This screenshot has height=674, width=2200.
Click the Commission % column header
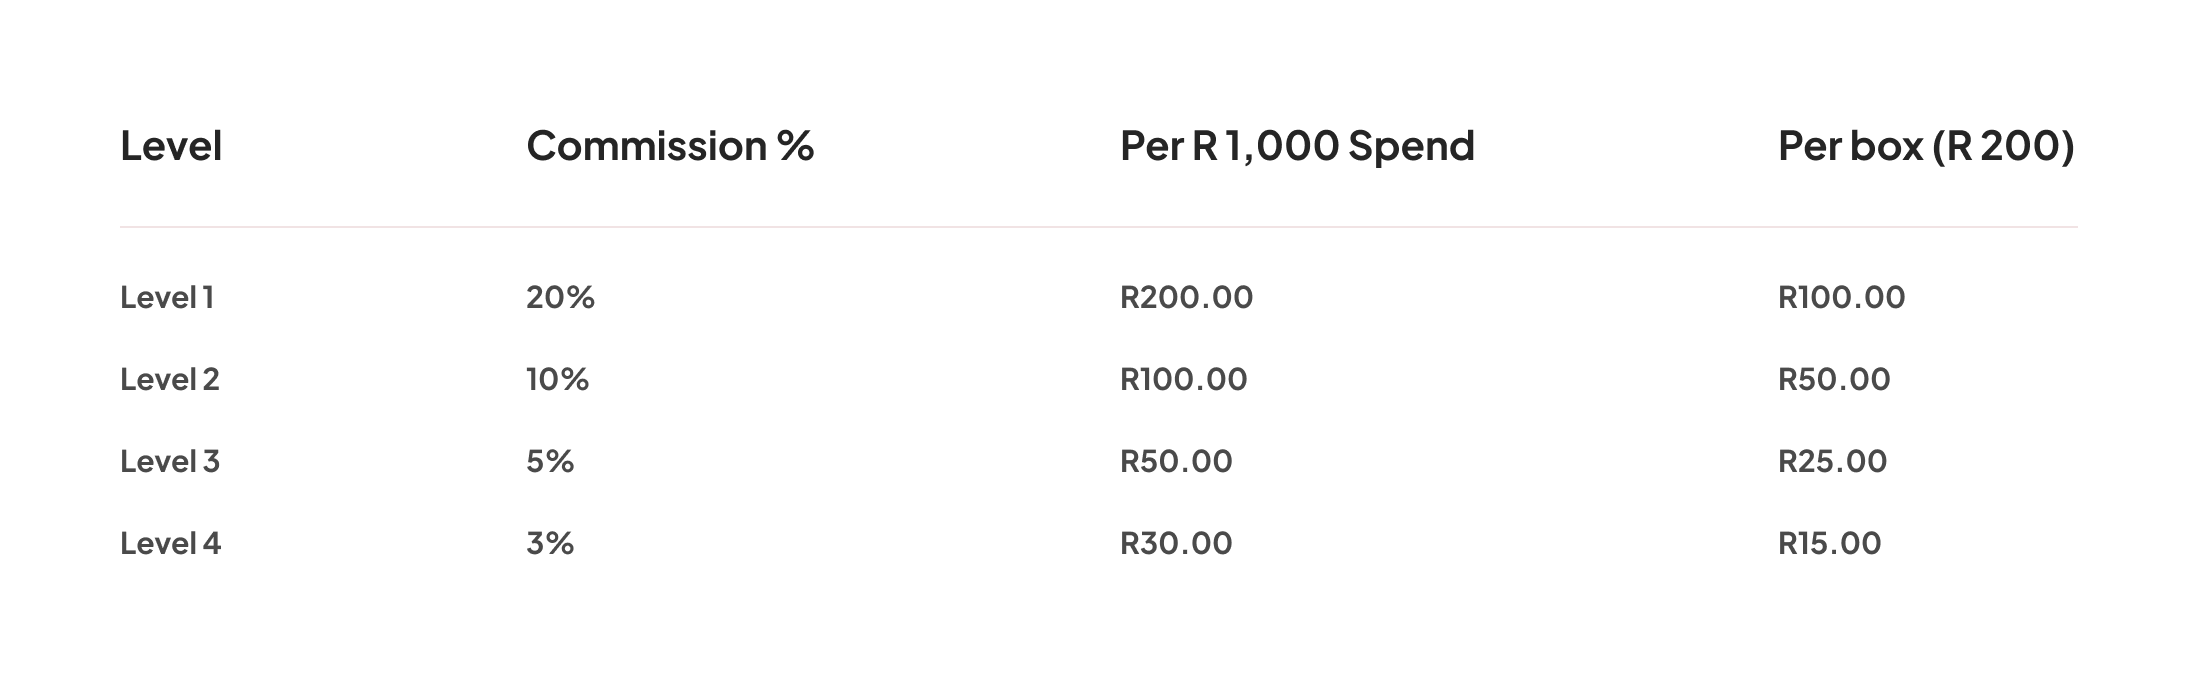pyautogui.click(x=670, y=146)
